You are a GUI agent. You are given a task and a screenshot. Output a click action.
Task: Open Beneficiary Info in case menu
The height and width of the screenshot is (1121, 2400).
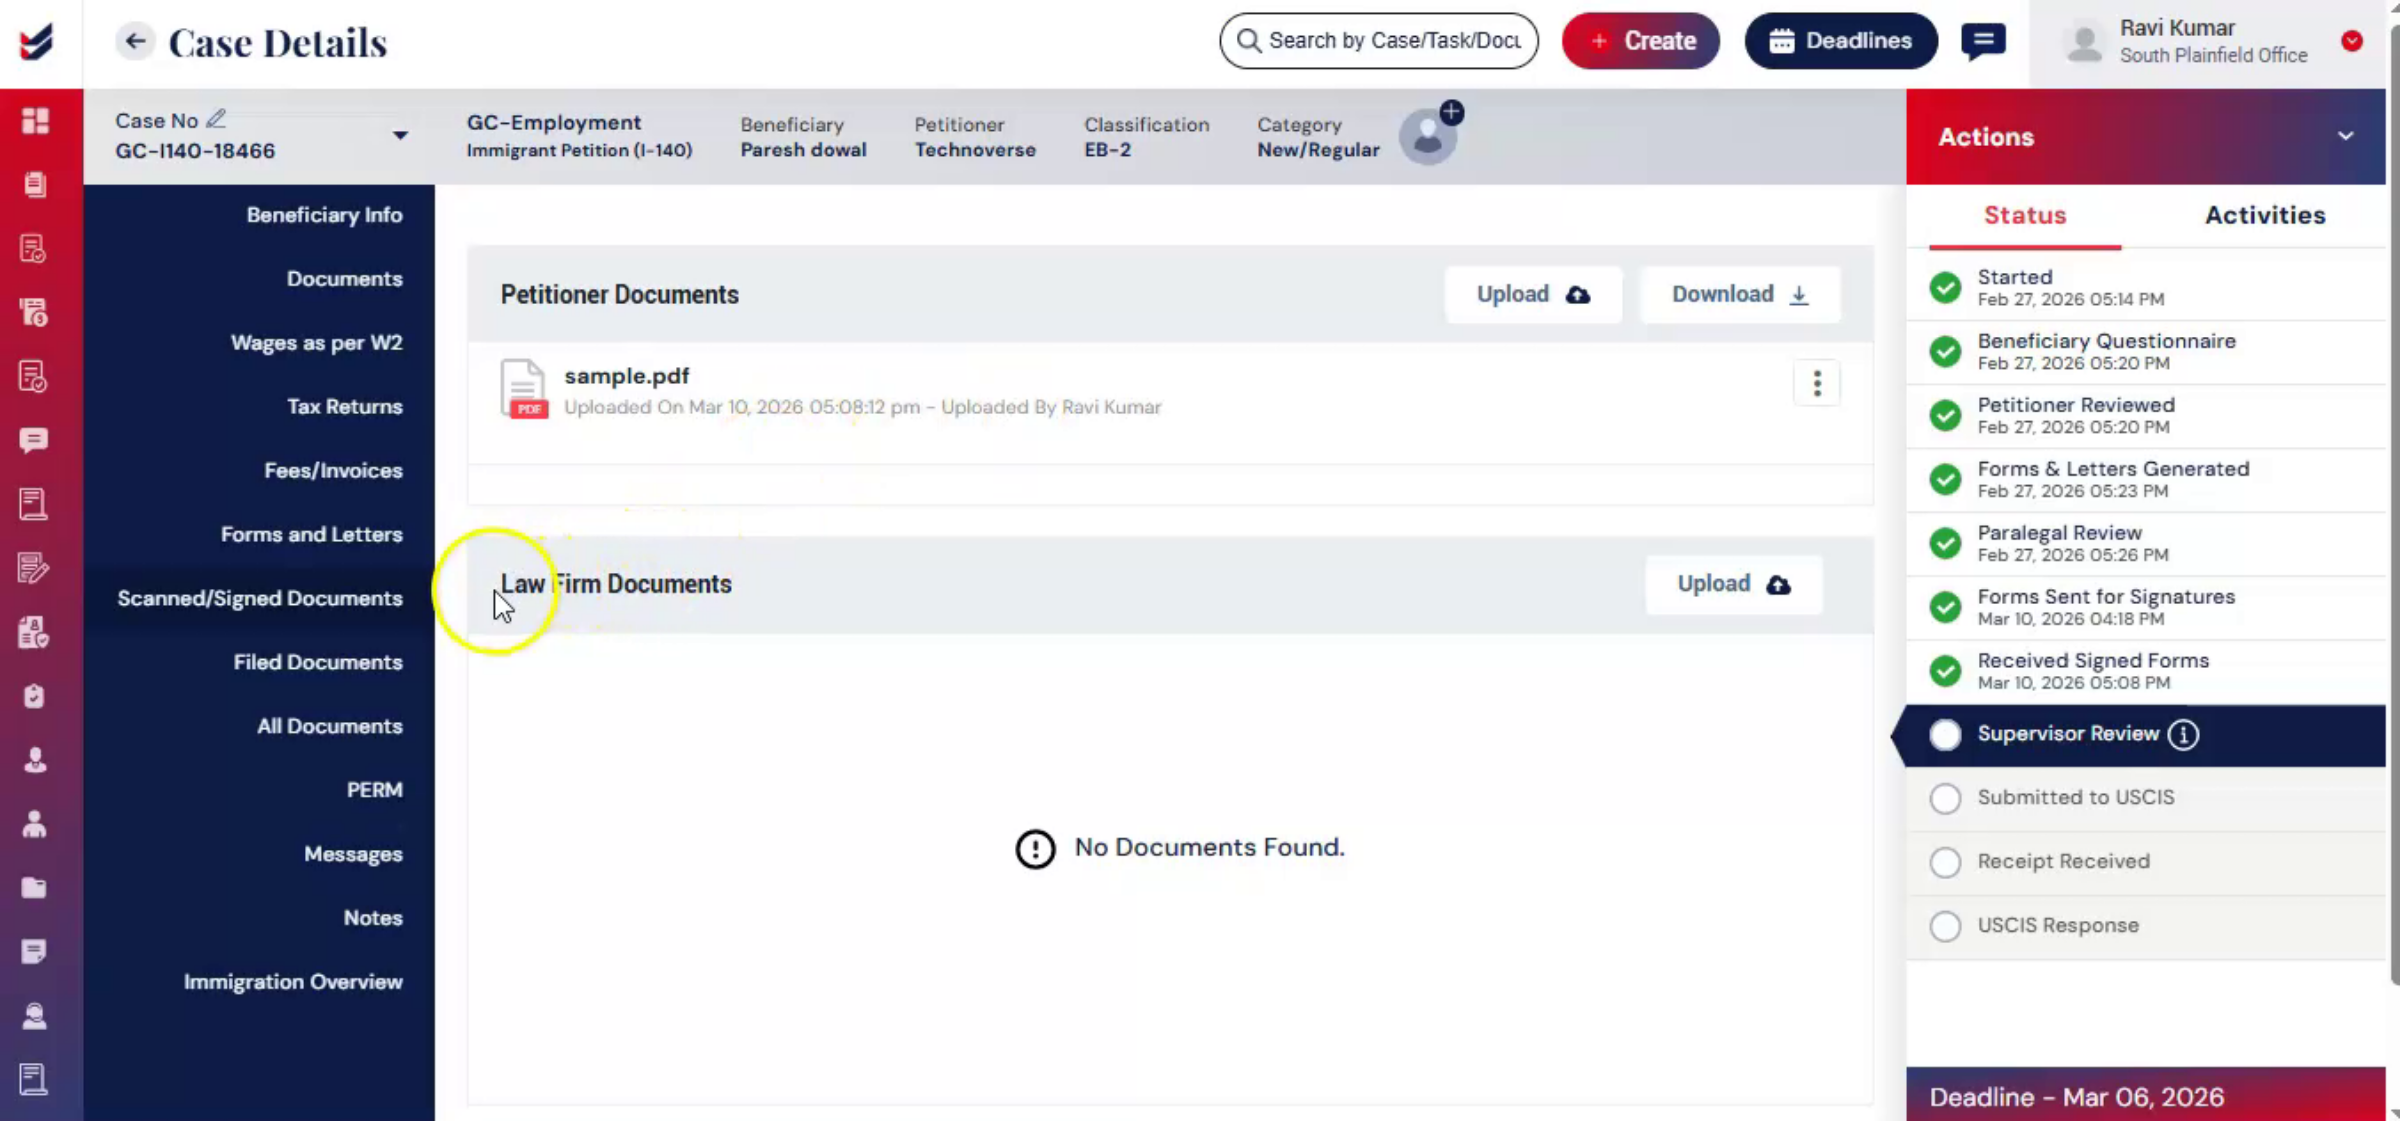point(324,215)
